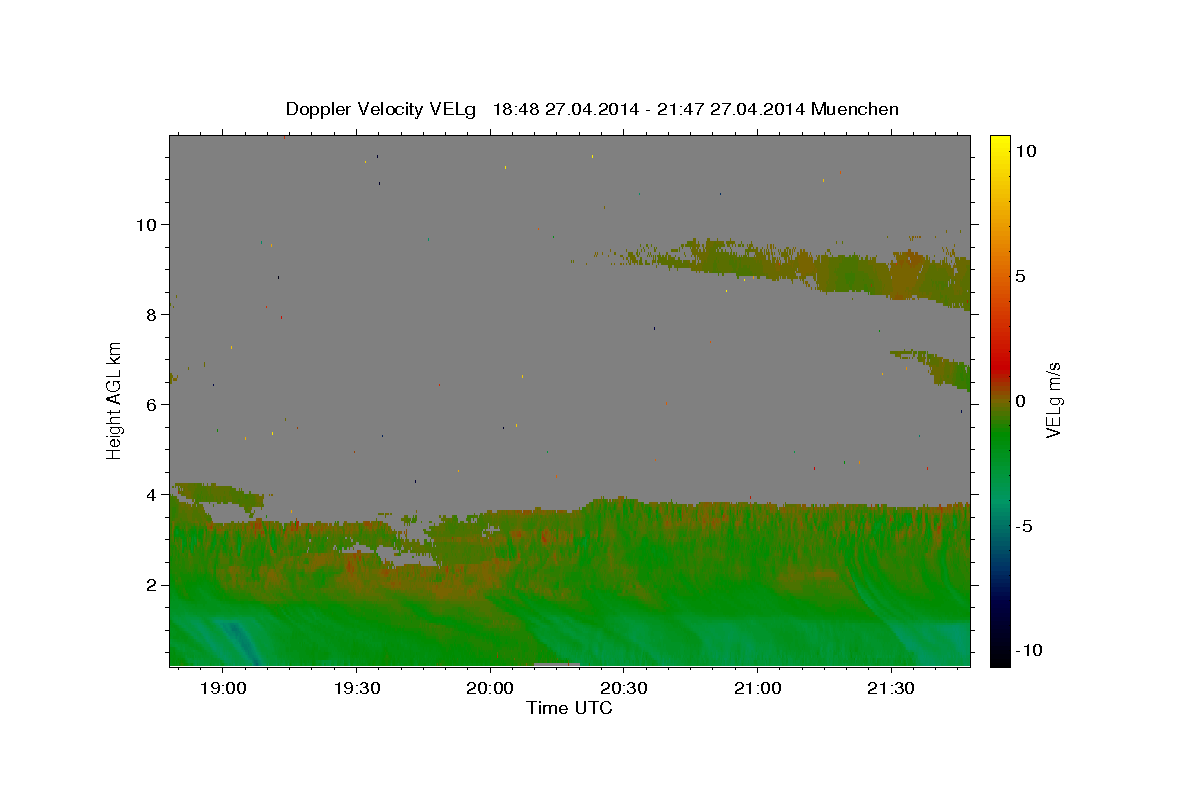Click the 'Time UTC' axis label
Screen dimensions: 1200x800
point(569,708)
